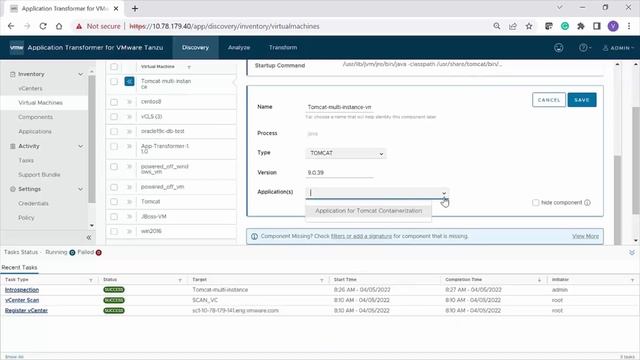The height and width of the screenshot is (360, 640).
Task: Open browser side panel icon
Action: pos(596,26)
